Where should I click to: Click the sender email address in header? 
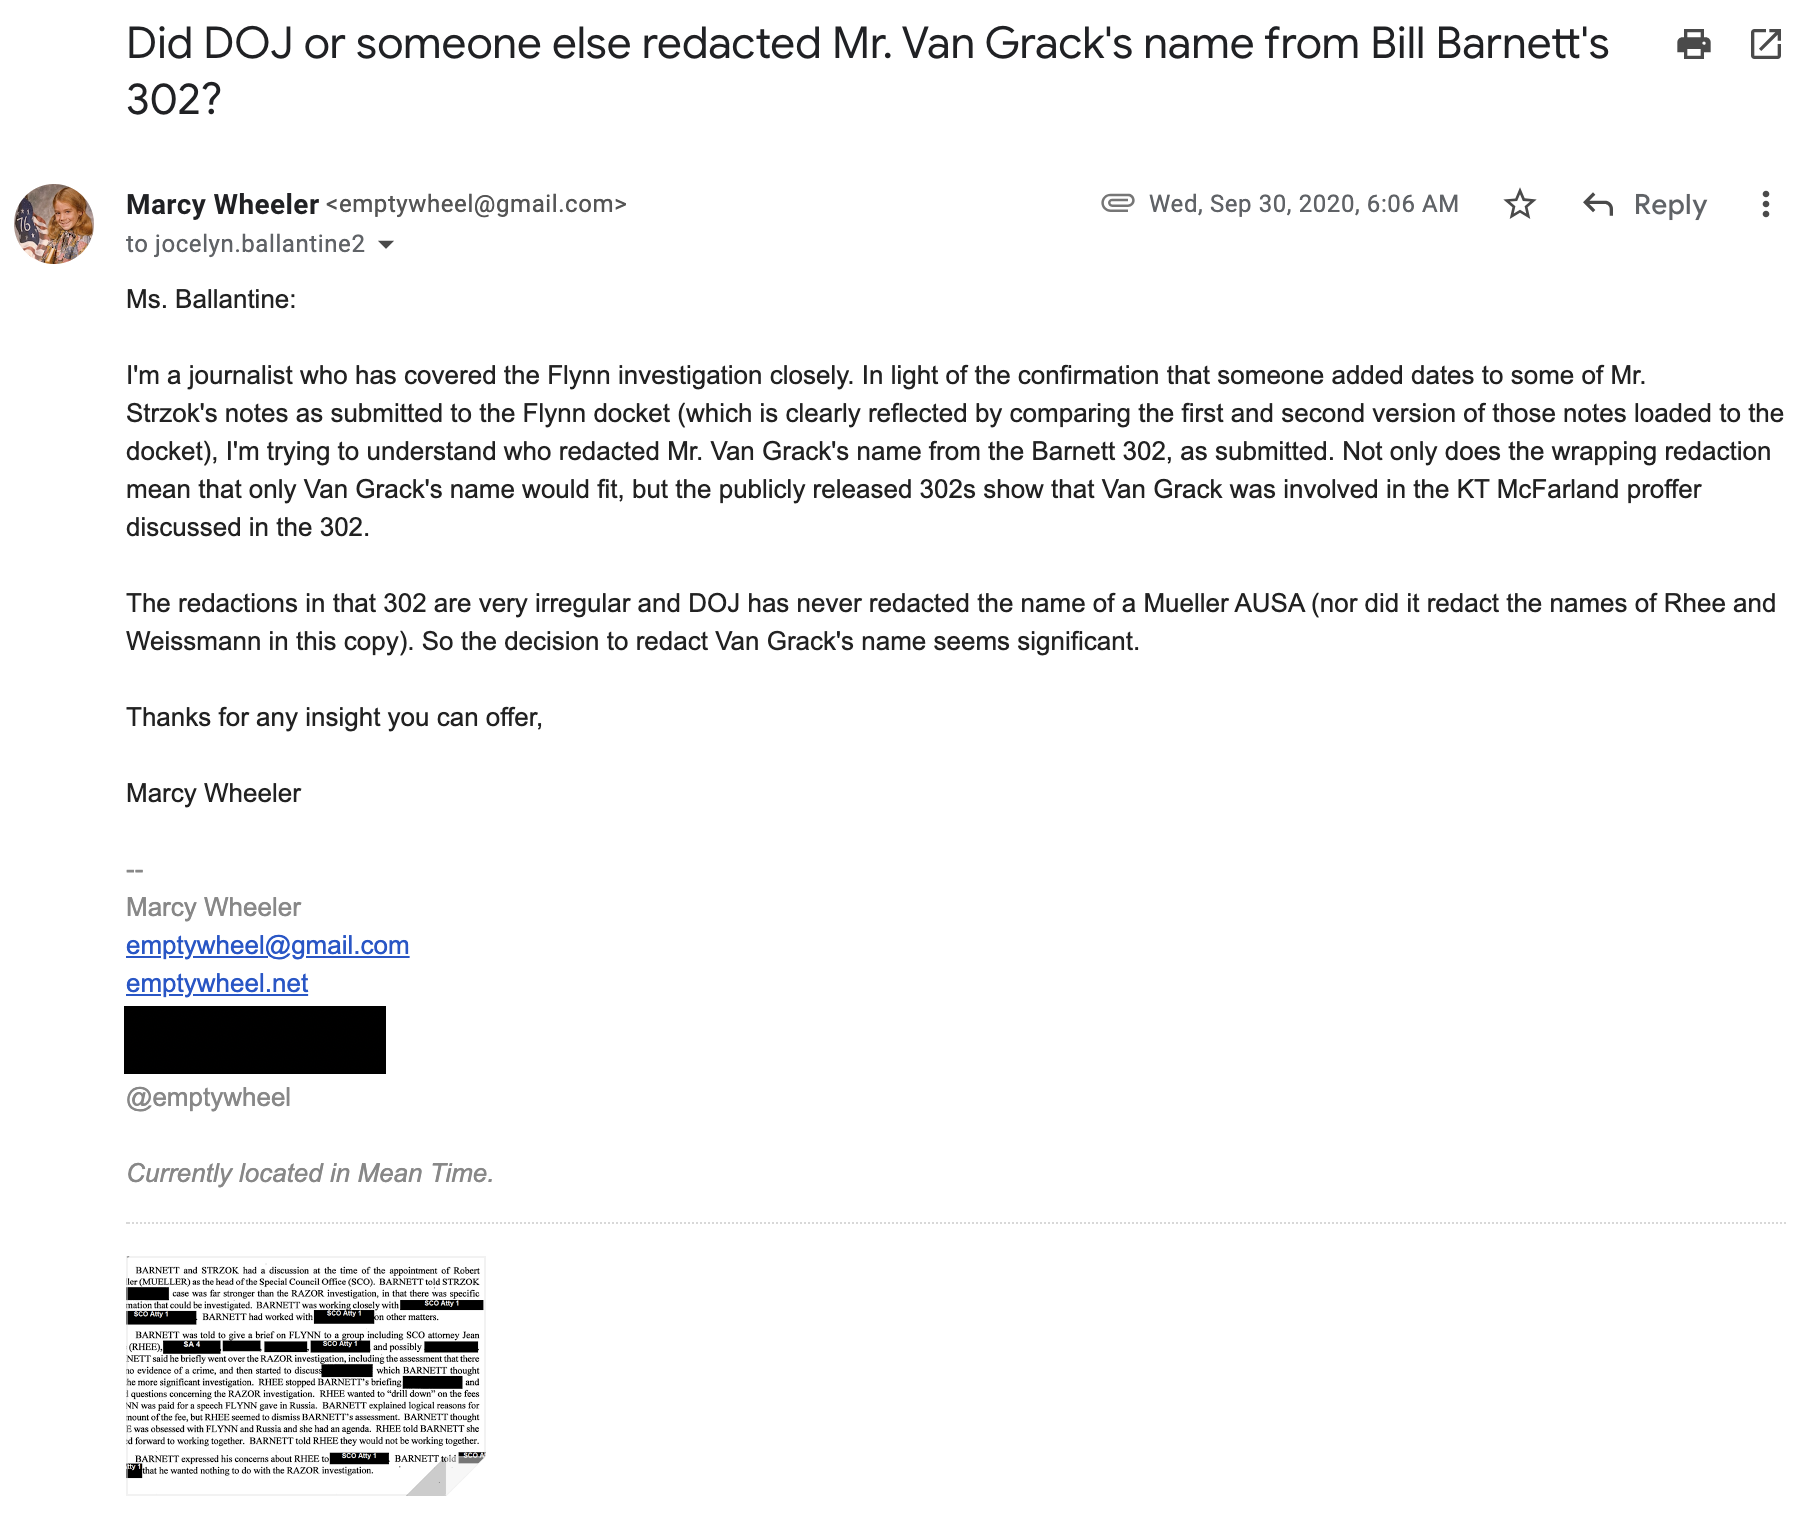(476, 204)
